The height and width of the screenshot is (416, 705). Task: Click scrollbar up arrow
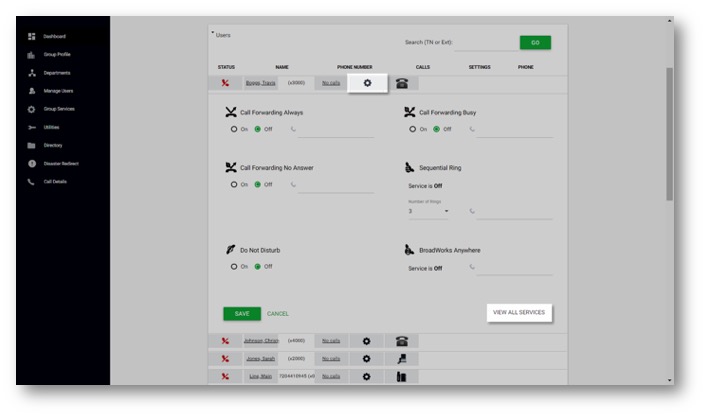(670, 21)
